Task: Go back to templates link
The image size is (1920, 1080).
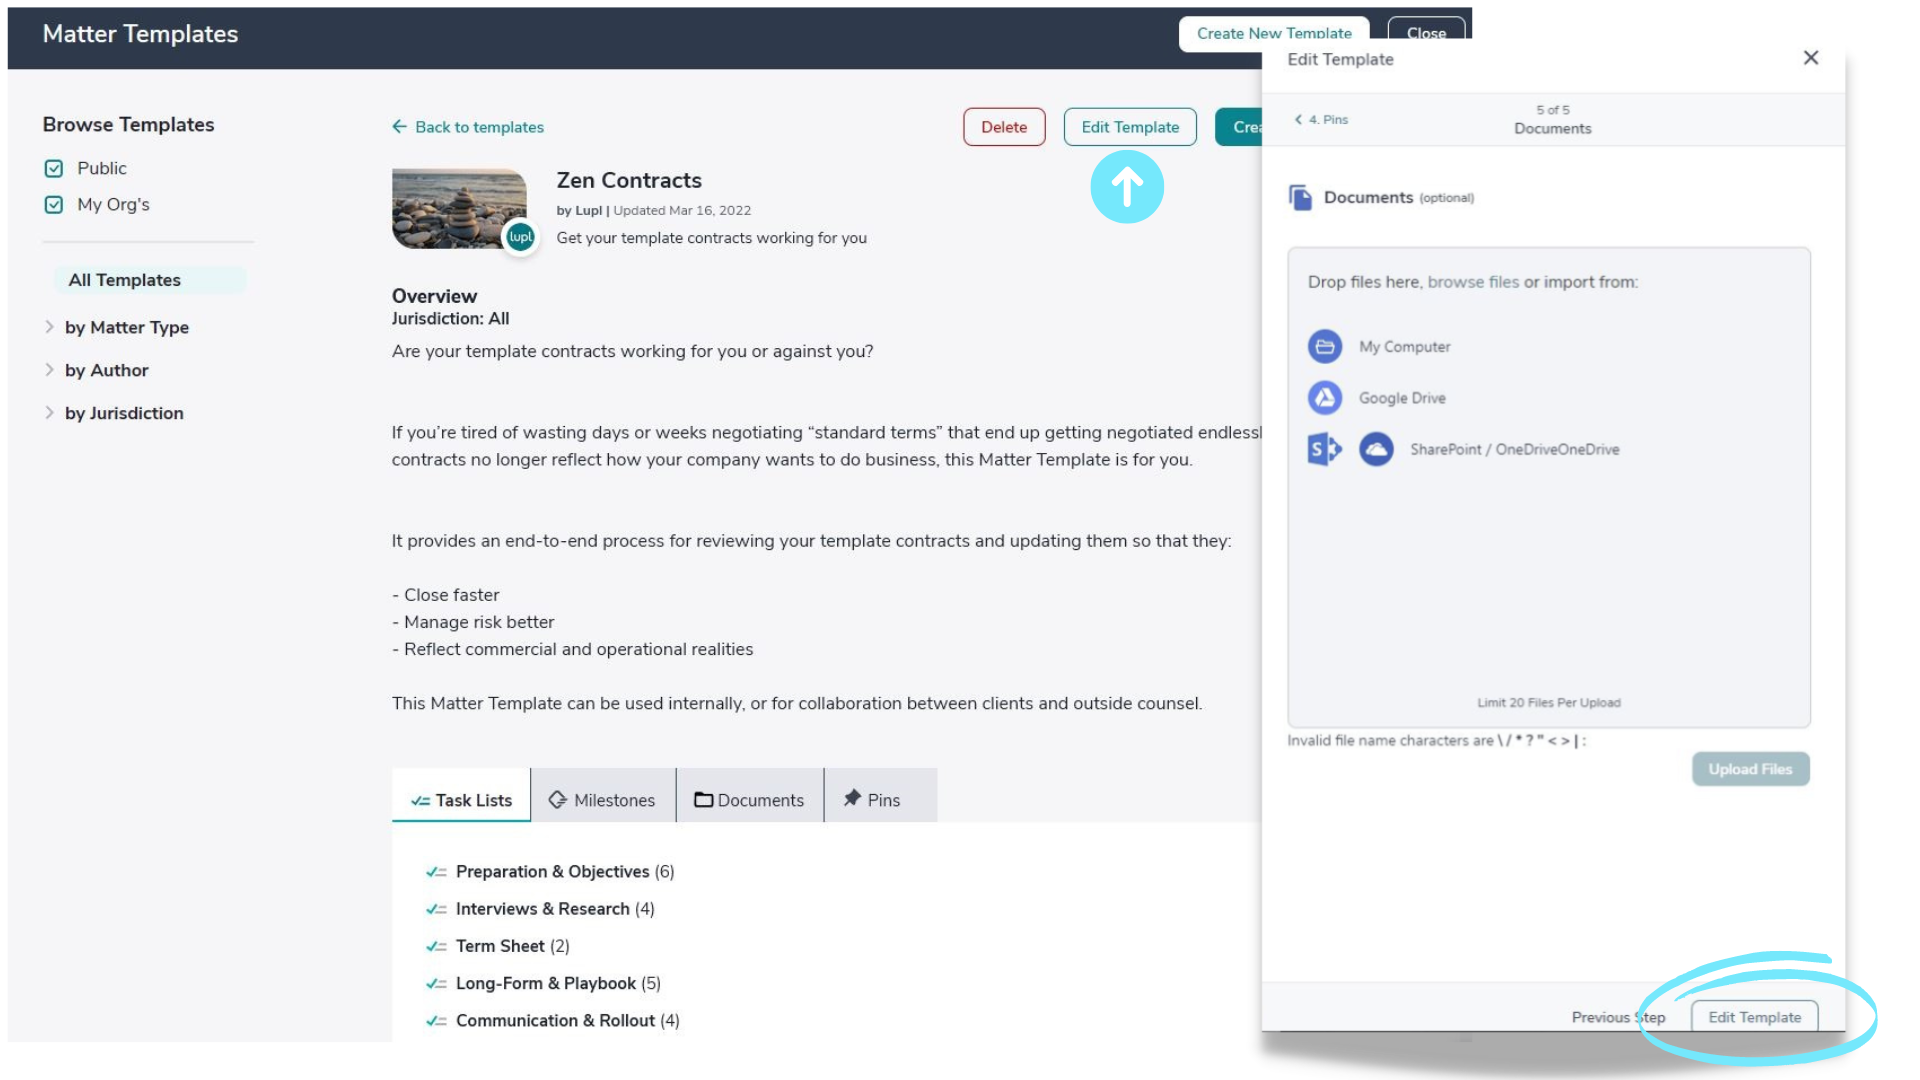Action: (468, 127)
